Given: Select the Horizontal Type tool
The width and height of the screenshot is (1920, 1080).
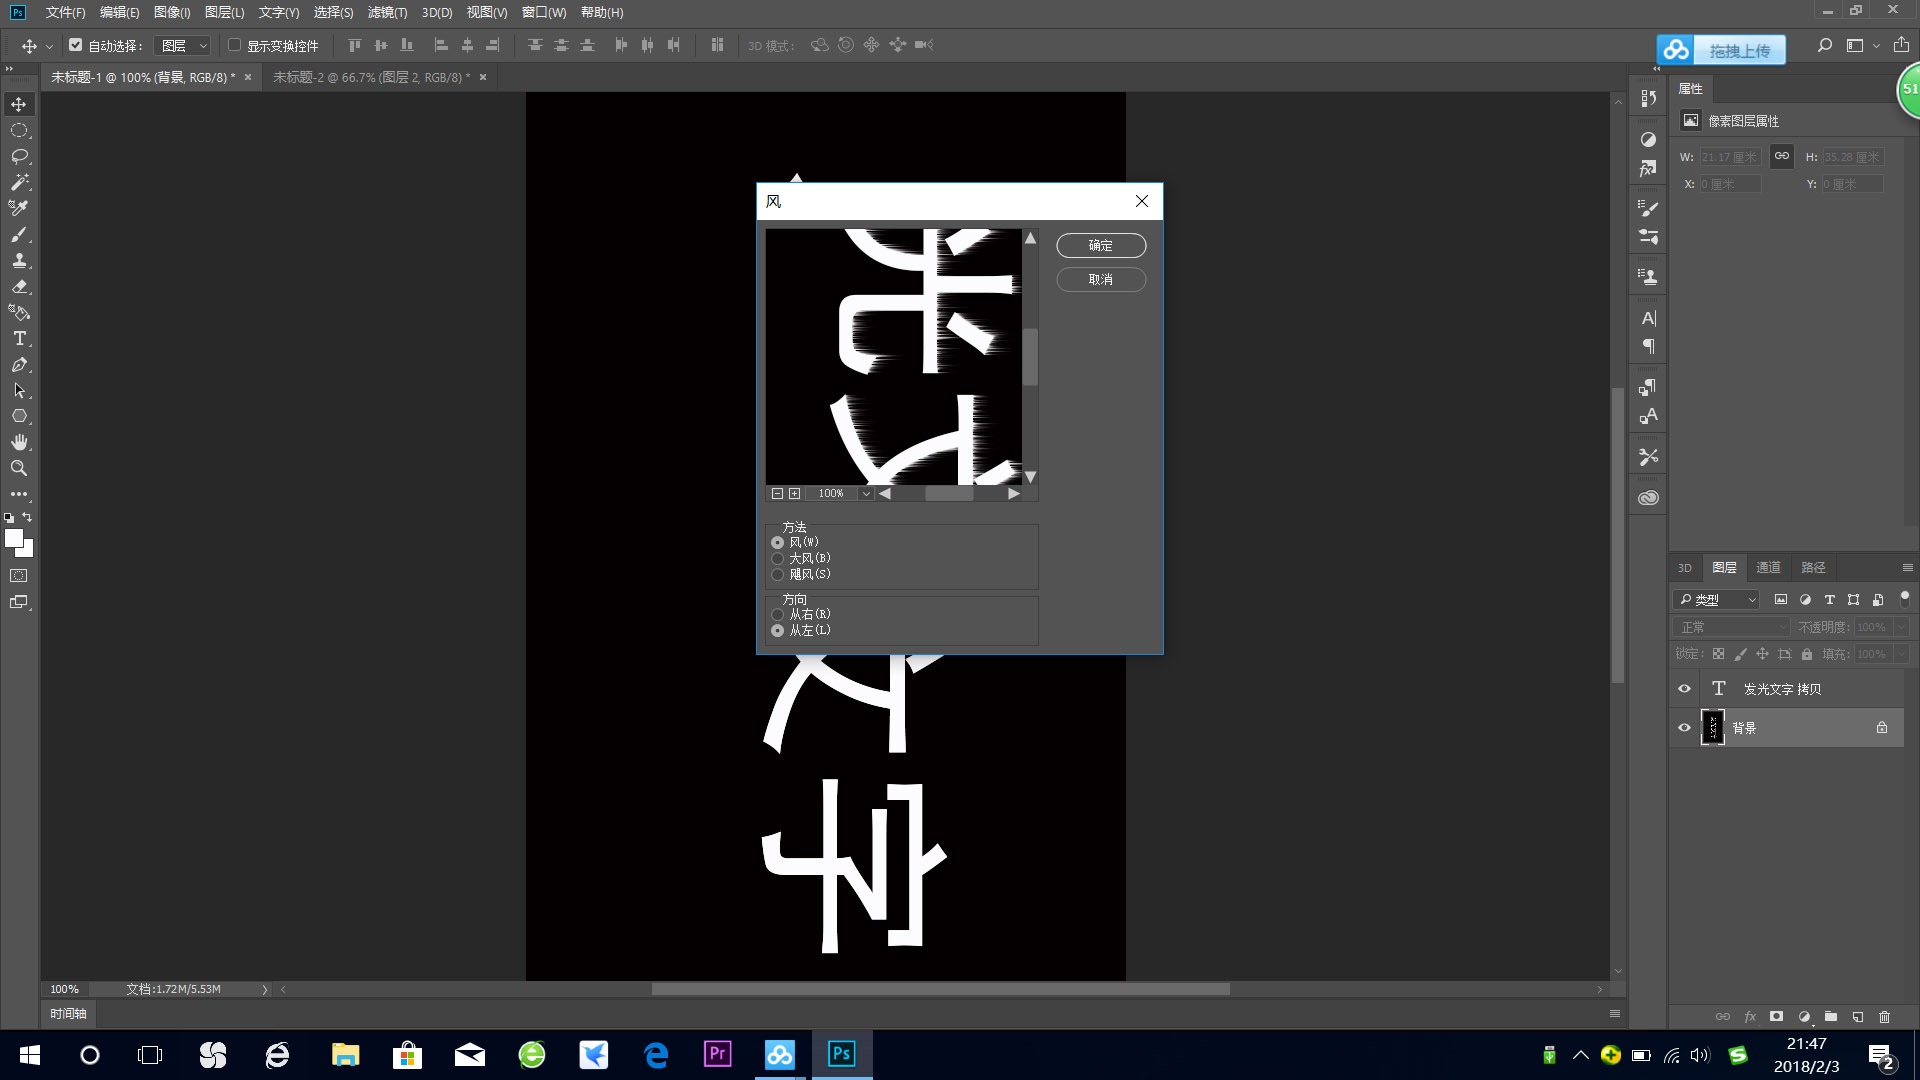Looking at the screenshot, I should [18, 338].
